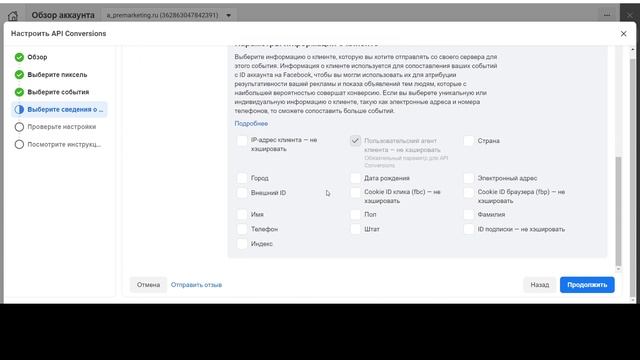Check ID подписки — не хэшировать checkbox
This screenshot has width=640, height=360.
469,229
